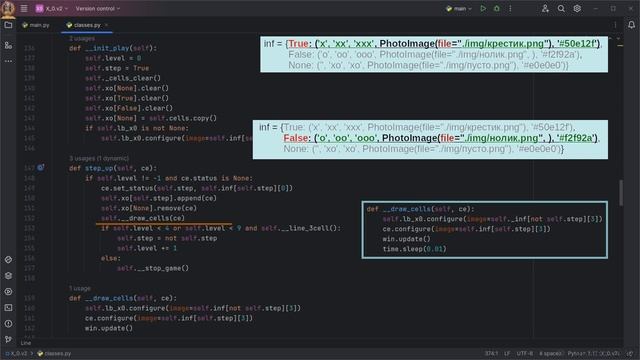Viewport: 640px width, 360px height.
Task: Change the UTF-8 file encoding
Action: click(524, 353)
